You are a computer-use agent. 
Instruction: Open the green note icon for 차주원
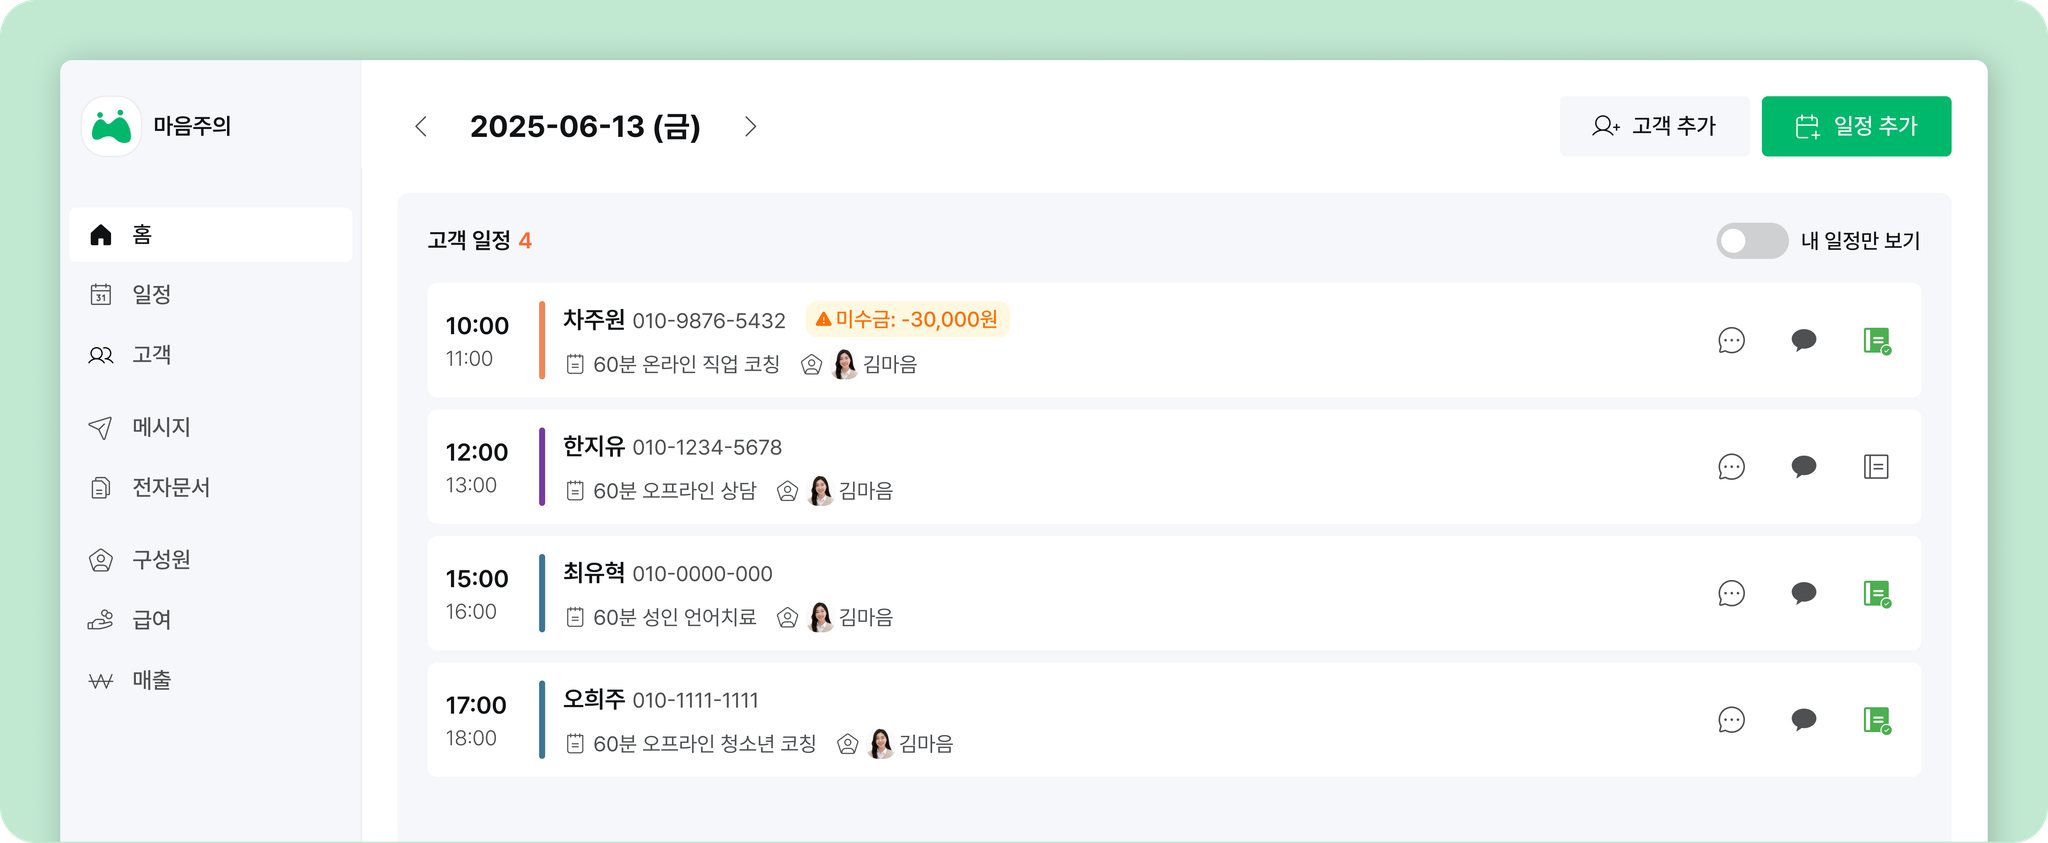1876,341
